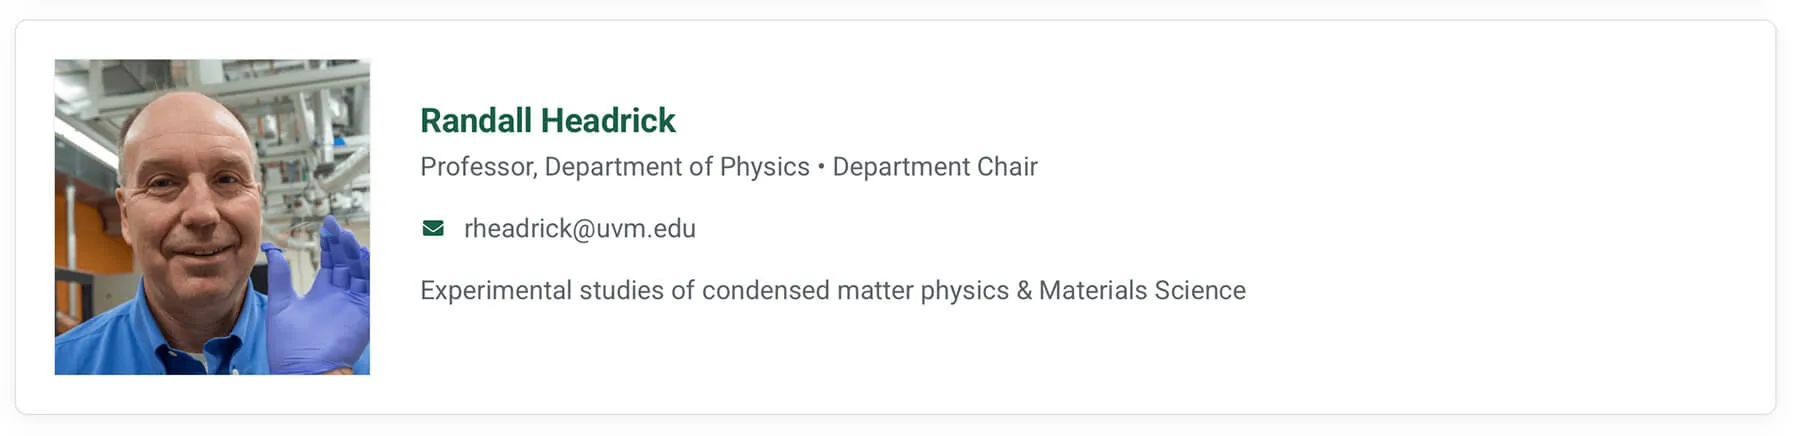Viewport: 1800px width, 436px height.
Task: Click the "Department of Physics" text
Action: [677, 167]
